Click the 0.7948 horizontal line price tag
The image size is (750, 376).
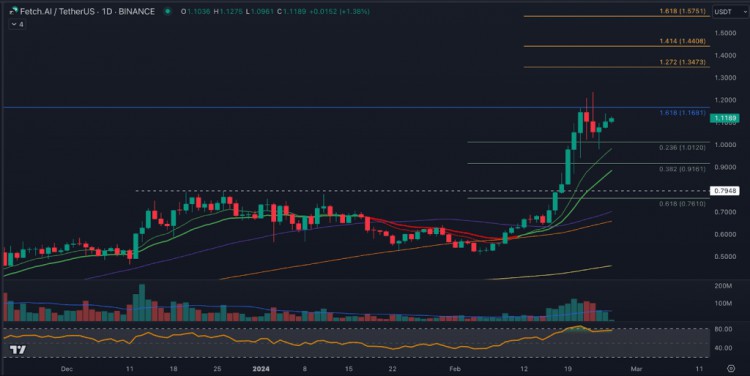point(724,191)
